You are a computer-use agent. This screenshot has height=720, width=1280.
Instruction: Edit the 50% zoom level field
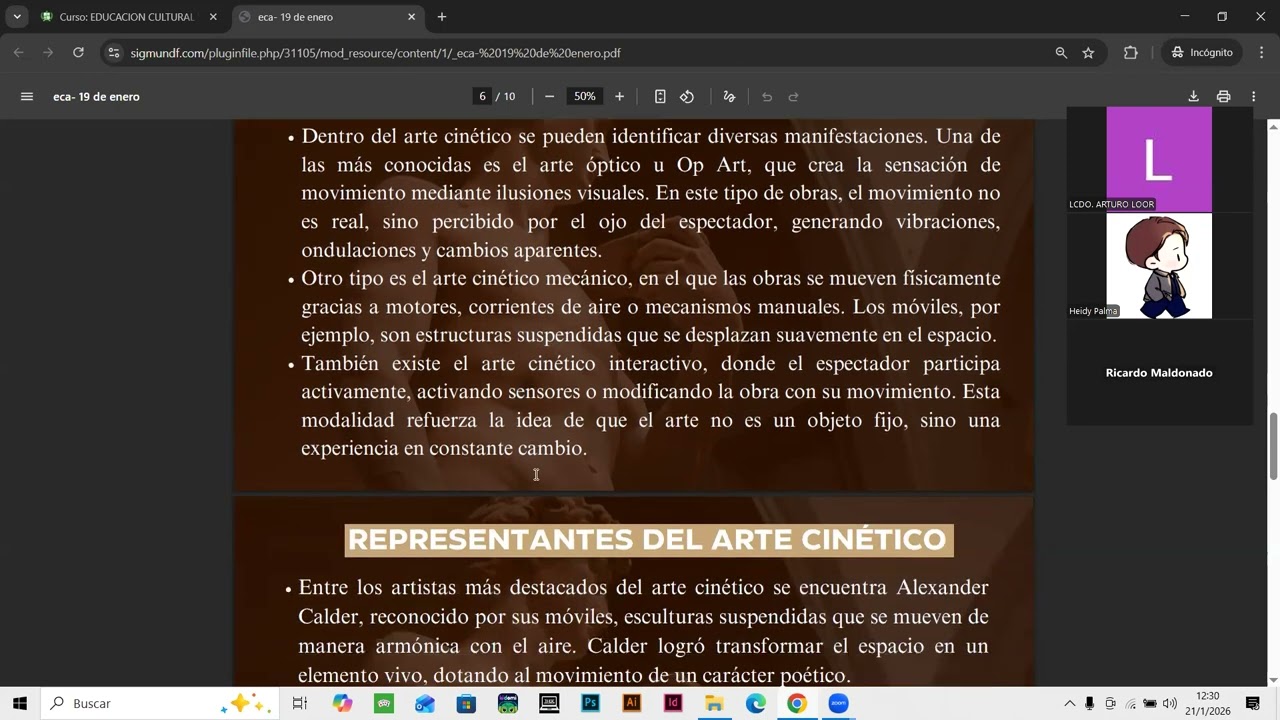pos(584,97)
